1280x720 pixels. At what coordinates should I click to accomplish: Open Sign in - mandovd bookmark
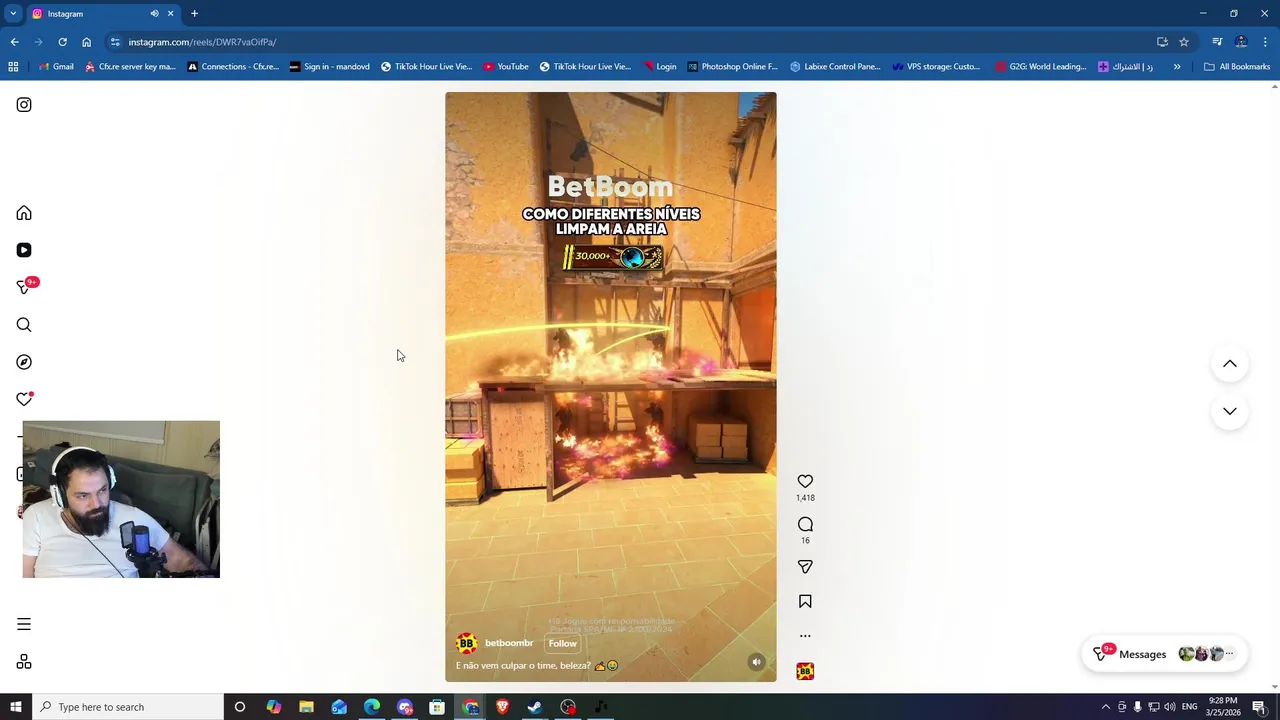(x=329, y=67)
